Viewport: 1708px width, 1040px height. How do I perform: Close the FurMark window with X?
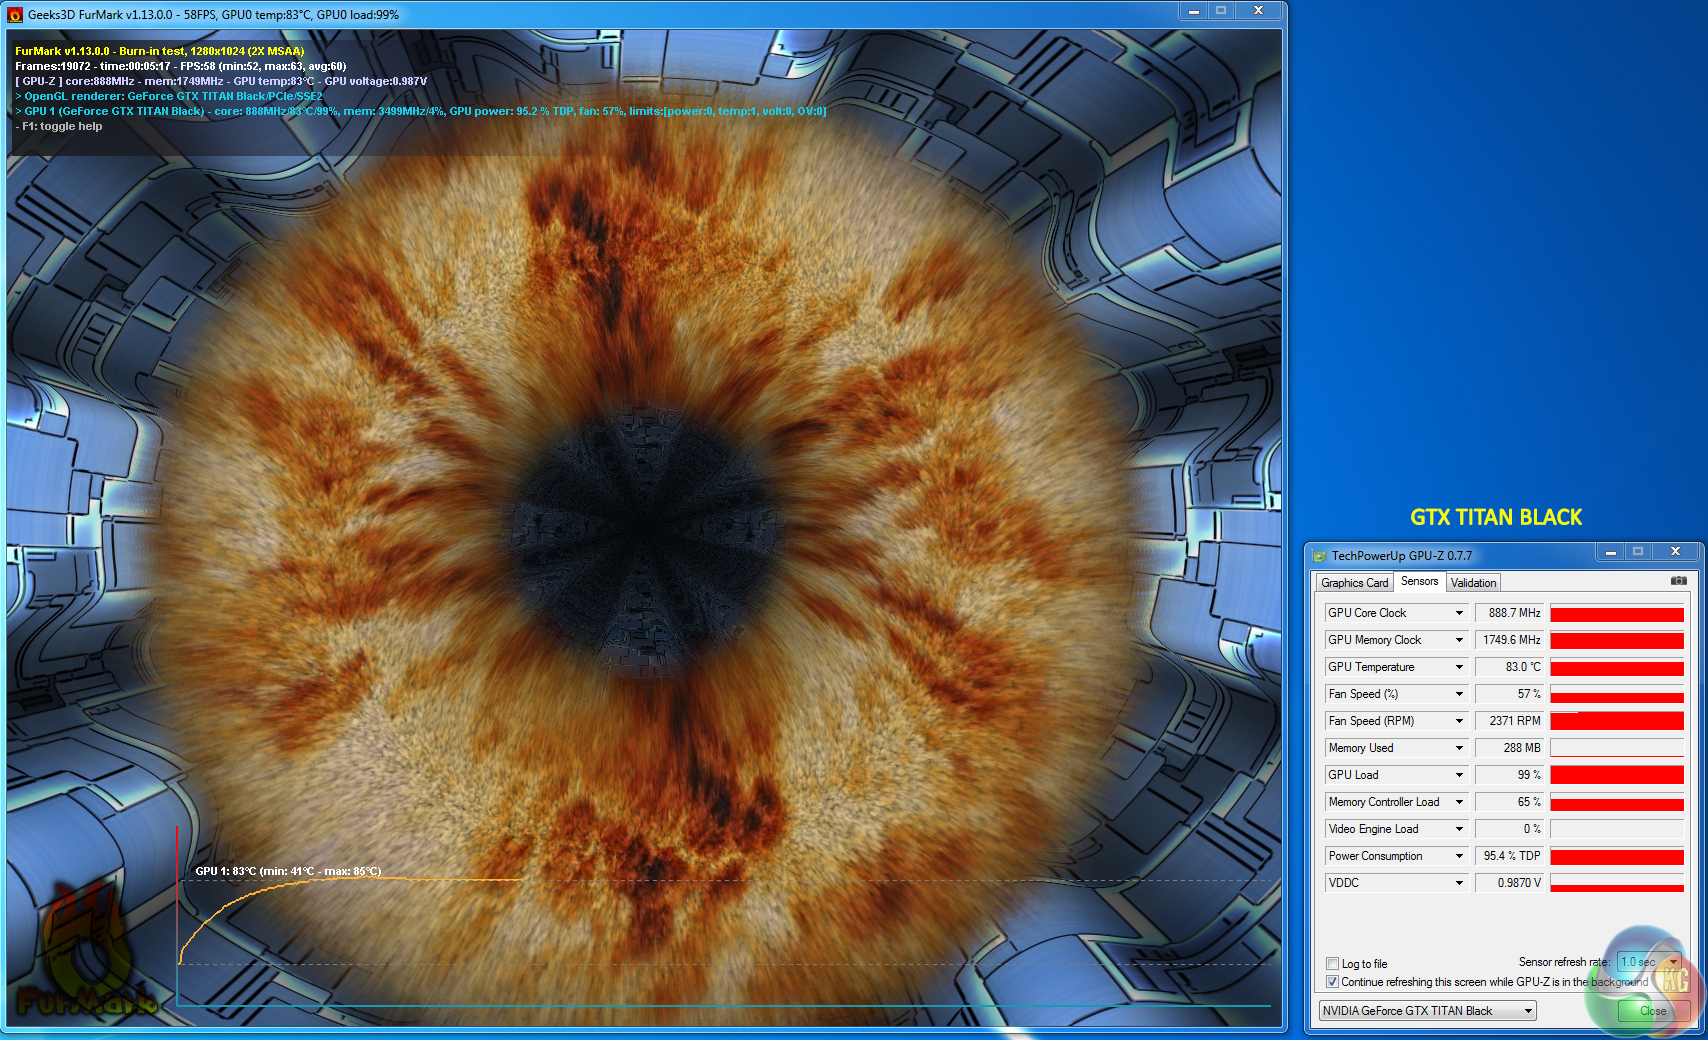1258,11
